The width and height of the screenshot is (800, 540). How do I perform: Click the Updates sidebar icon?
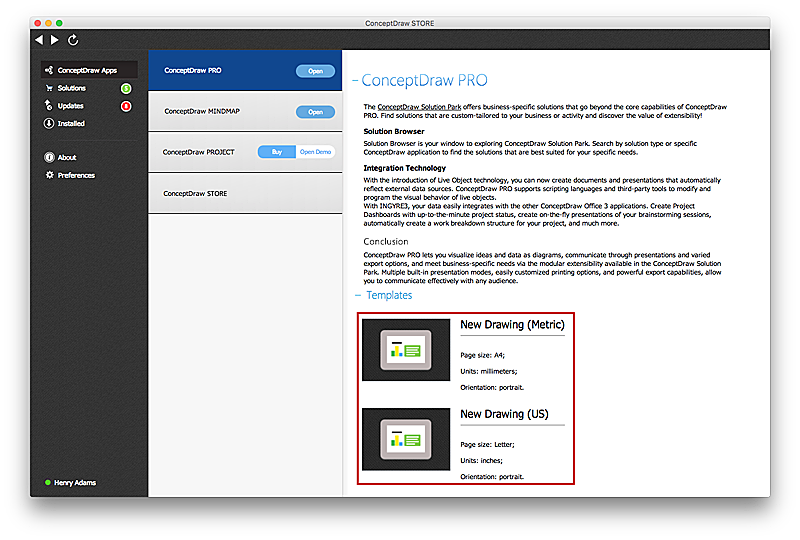48,105
